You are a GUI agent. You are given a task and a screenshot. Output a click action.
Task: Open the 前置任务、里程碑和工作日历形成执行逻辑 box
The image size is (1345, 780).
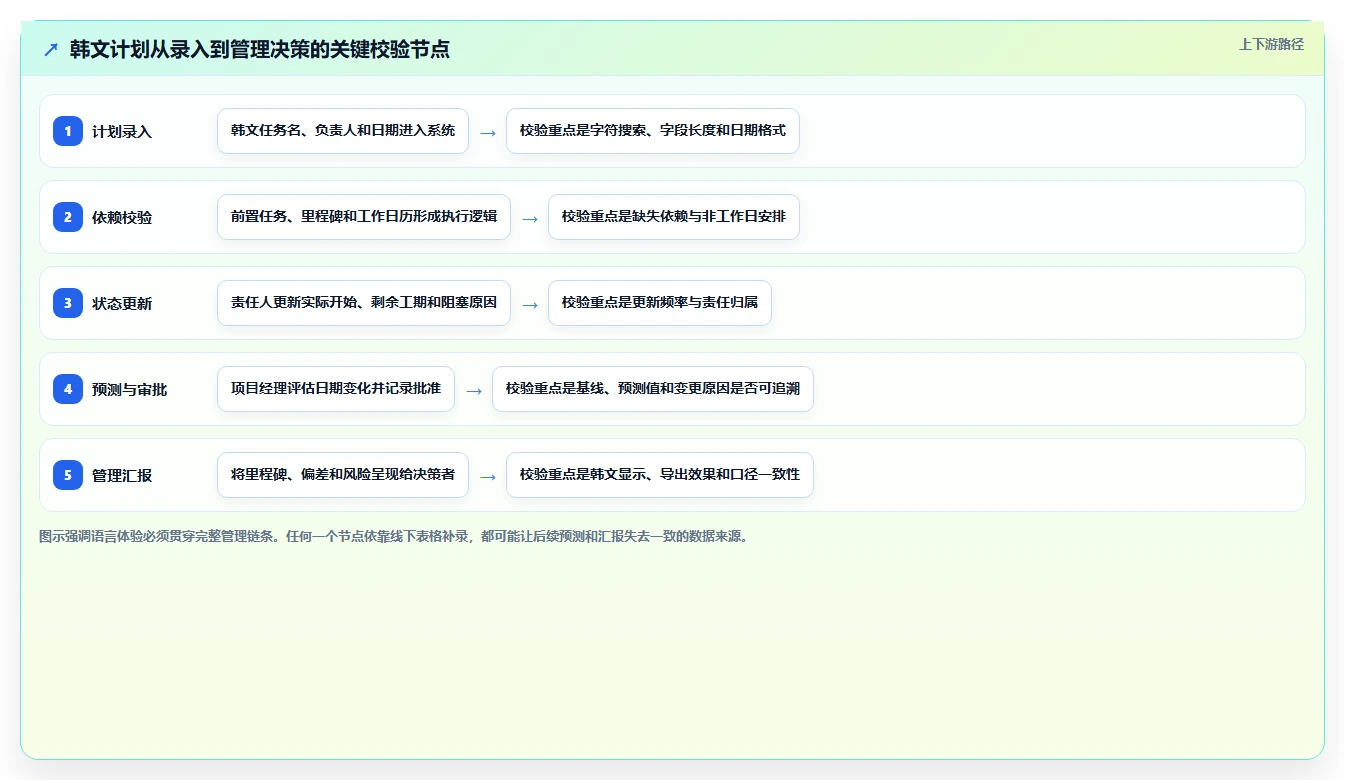click(x=364, y=217)
